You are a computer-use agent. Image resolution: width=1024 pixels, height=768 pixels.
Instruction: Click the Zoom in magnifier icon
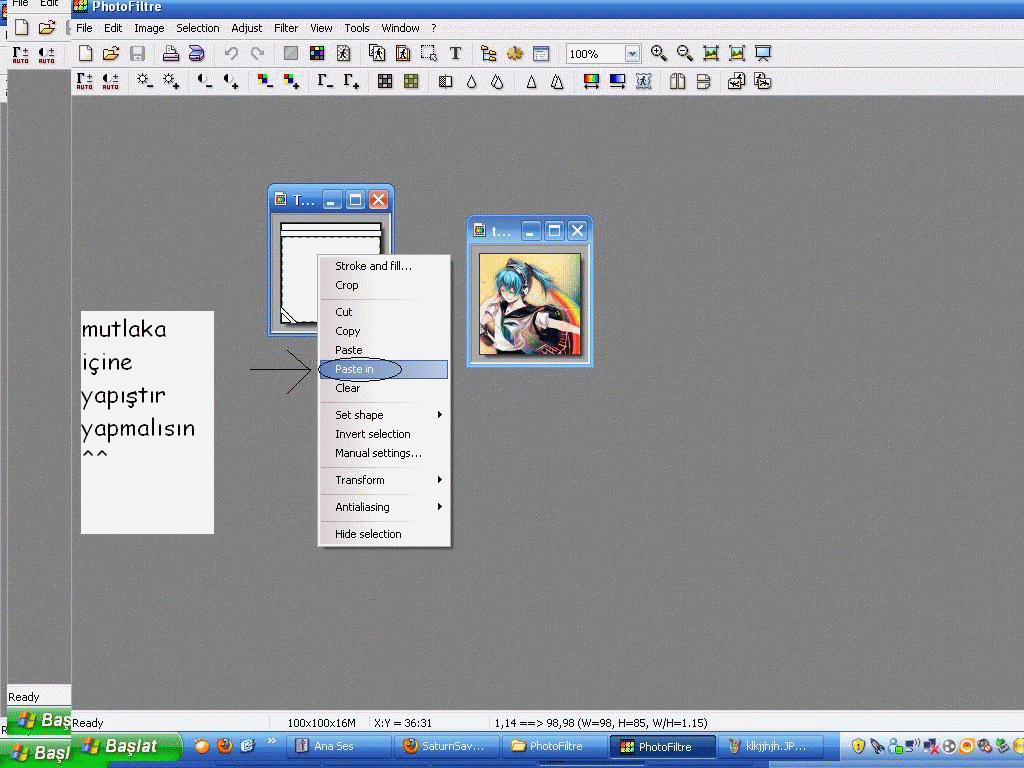[659, 54]
